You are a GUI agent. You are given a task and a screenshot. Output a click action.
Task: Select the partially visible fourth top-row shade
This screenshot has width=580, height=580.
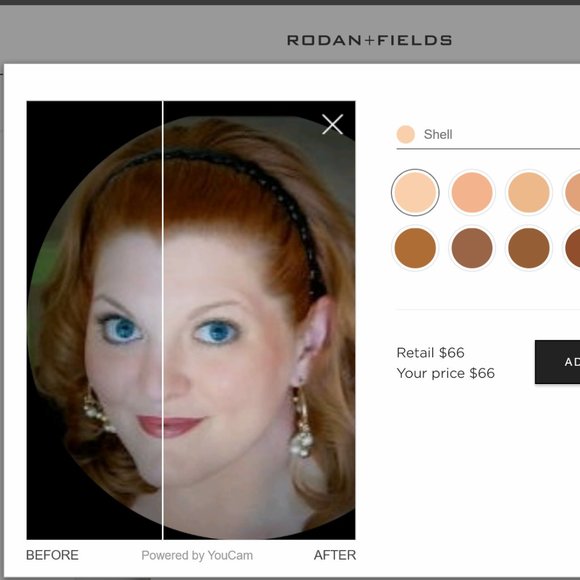[x=572, y=192]
